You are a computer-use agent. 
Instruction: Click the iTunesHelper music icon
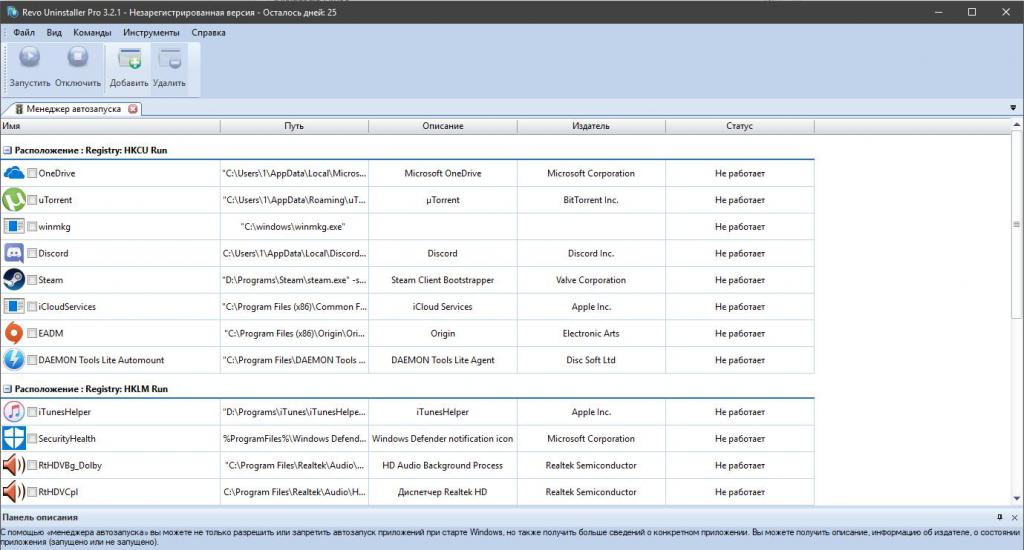point(14,412)
